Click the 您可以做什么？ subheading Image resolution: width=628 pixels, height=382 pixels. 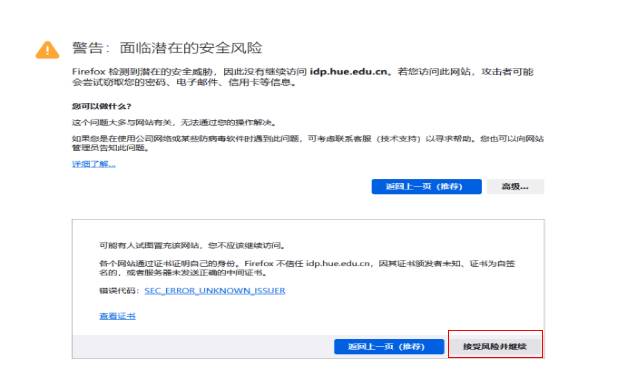(x=102, y=107)
